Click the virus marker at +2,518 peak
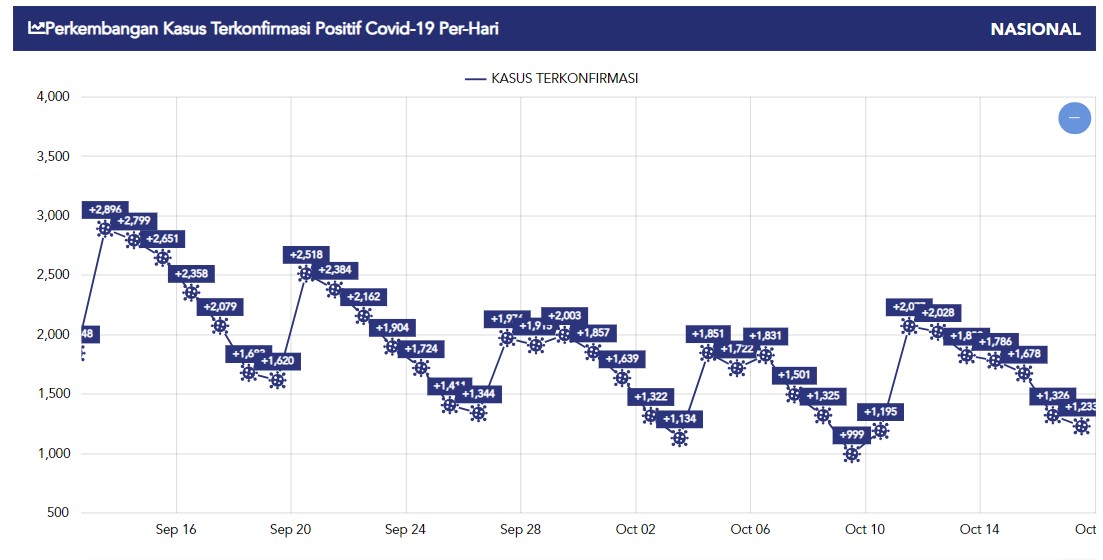The image size is (1103, 560). (306, 273)
